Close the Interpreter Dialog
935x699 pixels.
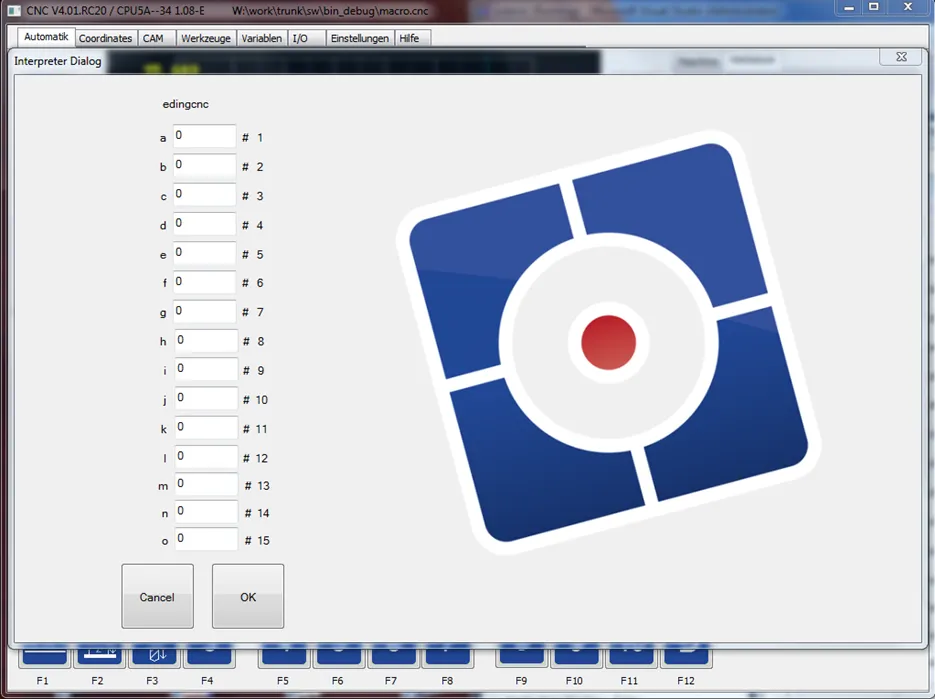[x=902, y=57]
